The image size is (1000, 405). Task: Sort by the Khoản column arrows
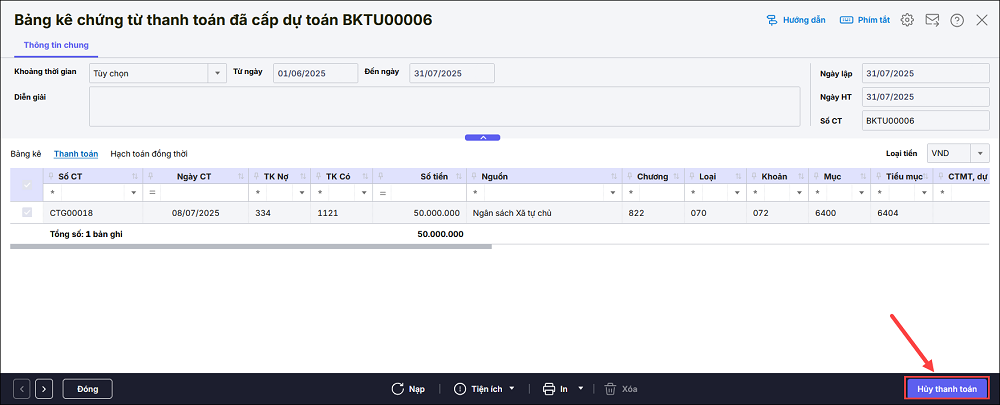click(x=800, y=176)
